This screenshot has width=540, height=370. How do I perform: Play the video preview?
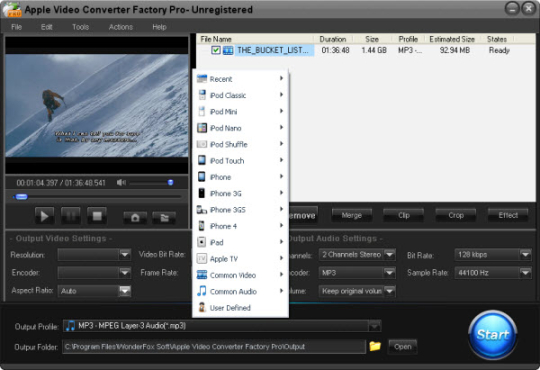tap(44, 216)
